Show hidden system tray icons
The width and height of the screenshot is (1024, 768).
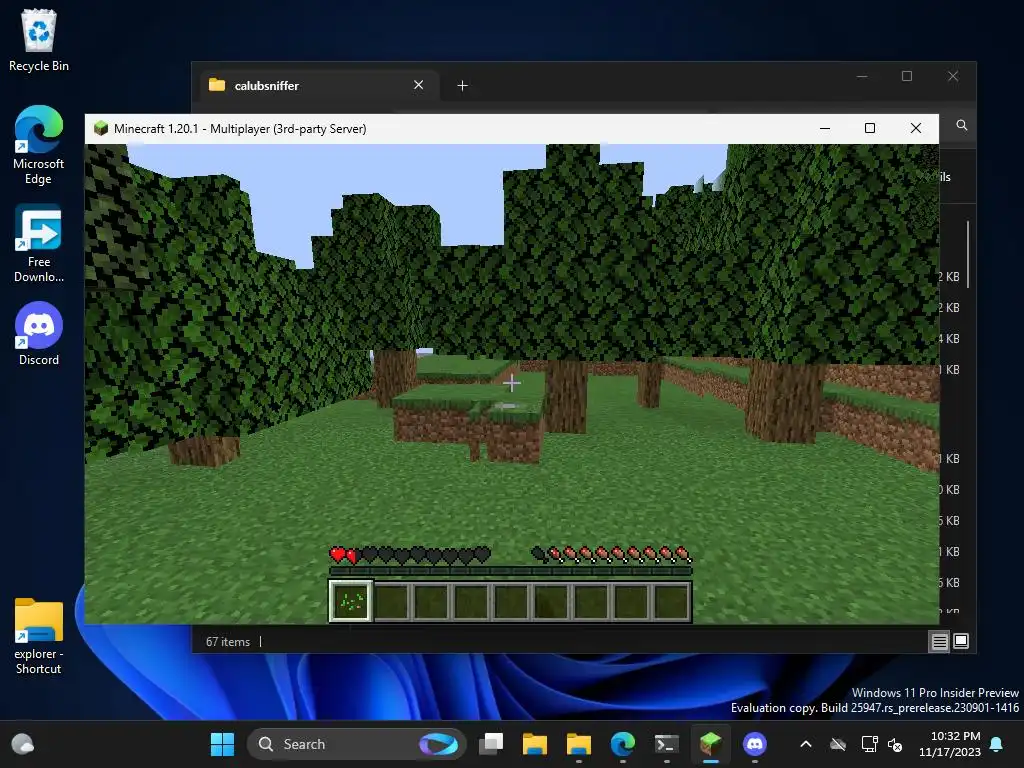pyautogui.click(x=806, y=744)
